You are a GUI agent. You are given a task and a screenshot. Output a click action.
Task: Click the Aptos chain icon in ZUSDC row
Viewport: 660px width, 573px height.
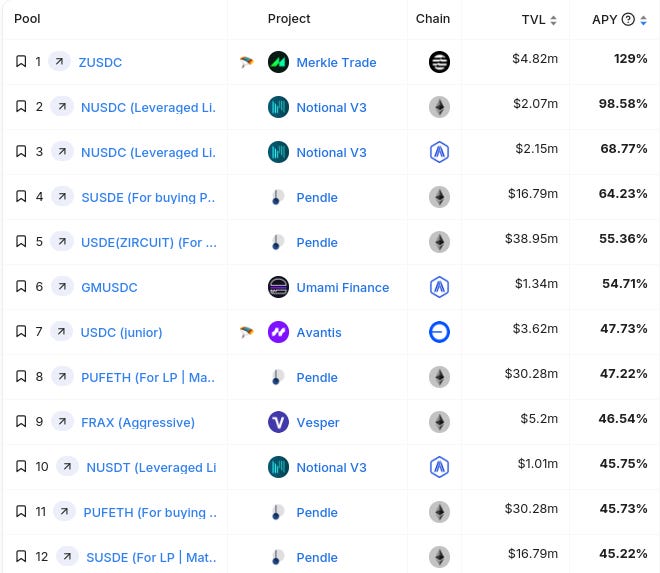(x=439, y=62)
